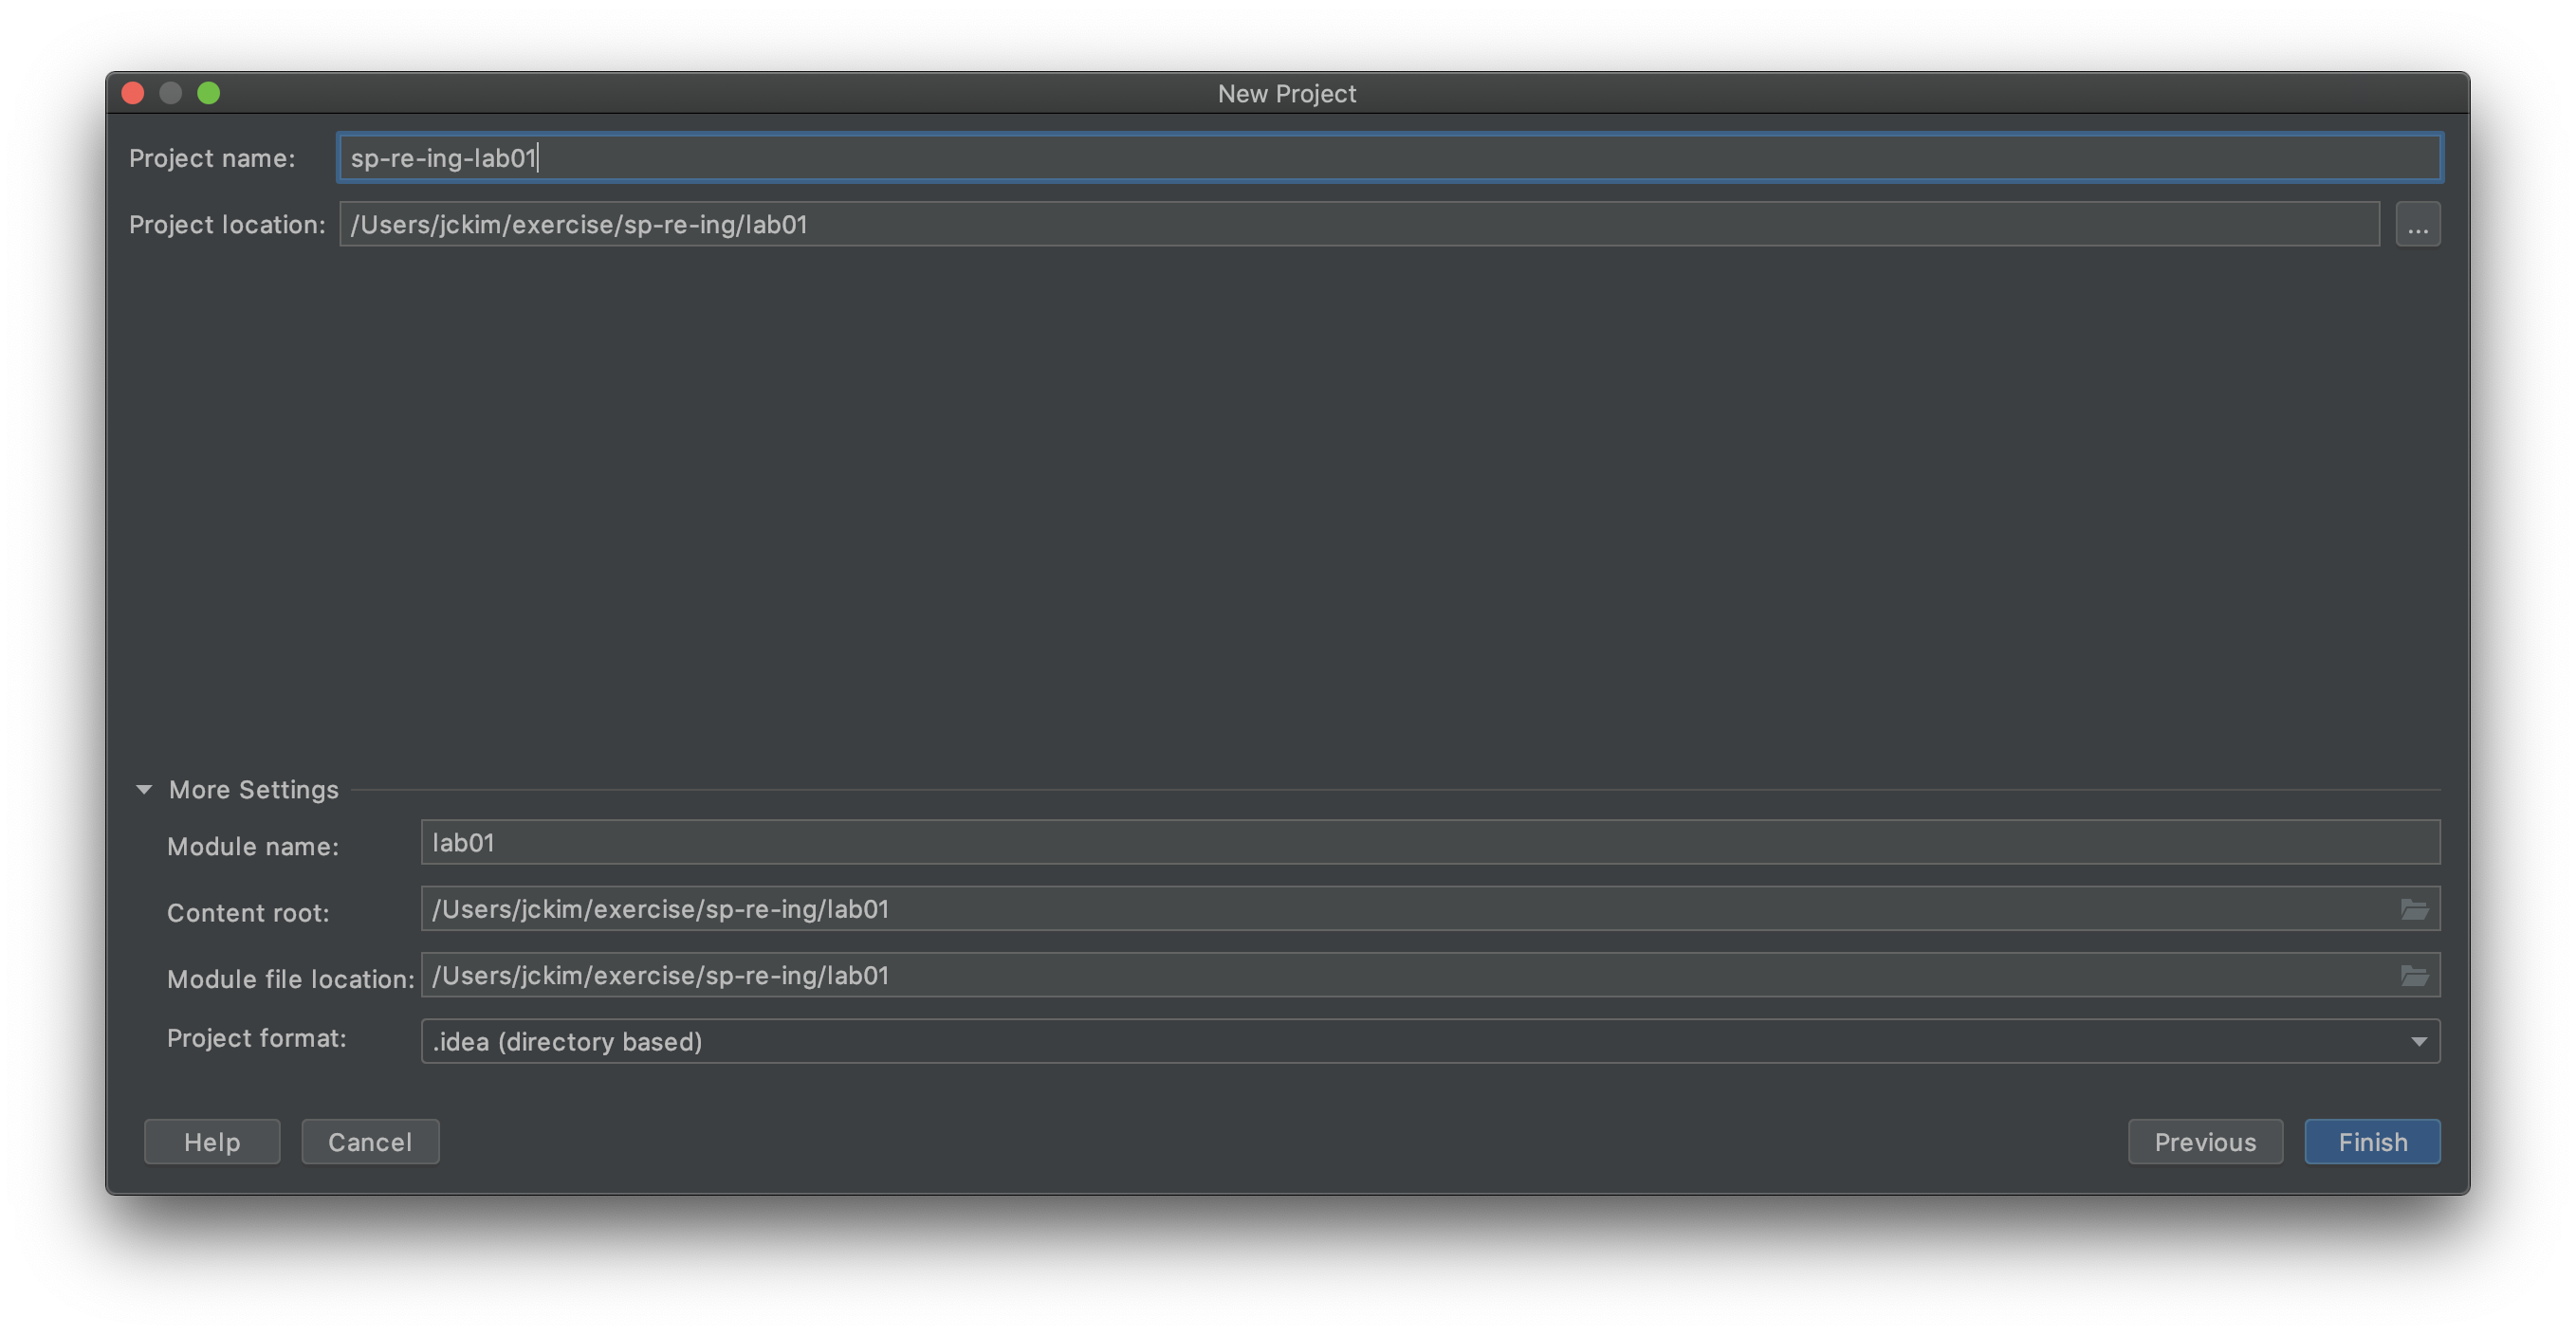Click the Module file location folder icon
Viewport: 2576px width, 1335px height.
pos(2414,976)
